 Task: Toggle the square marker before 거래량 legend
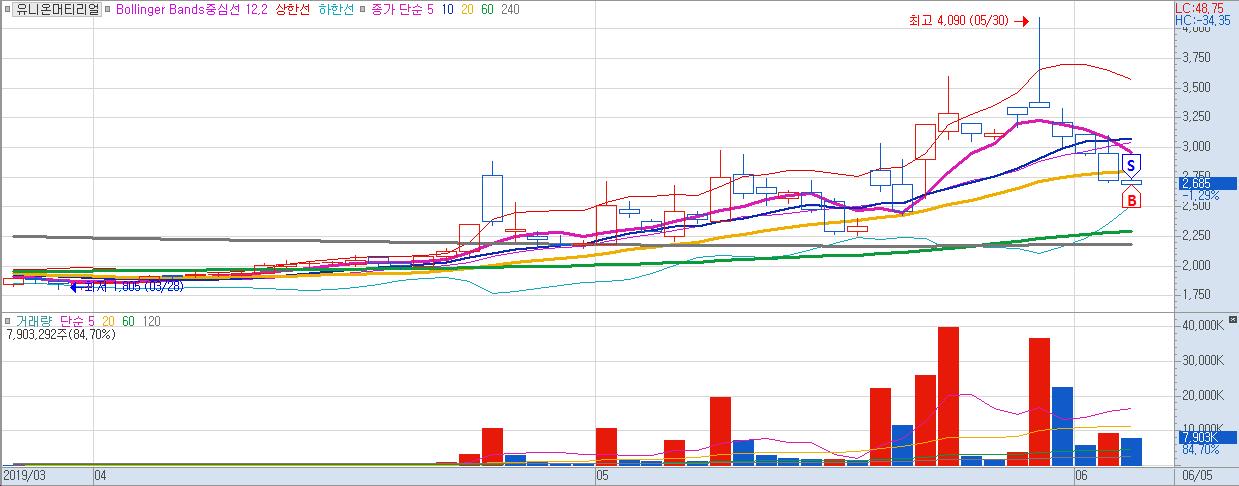[x=8, y=320]
